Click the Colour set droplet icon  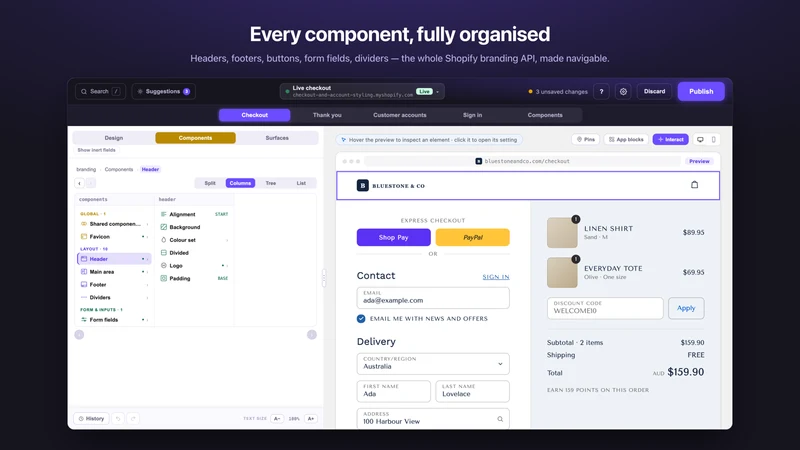pos(163,240)
